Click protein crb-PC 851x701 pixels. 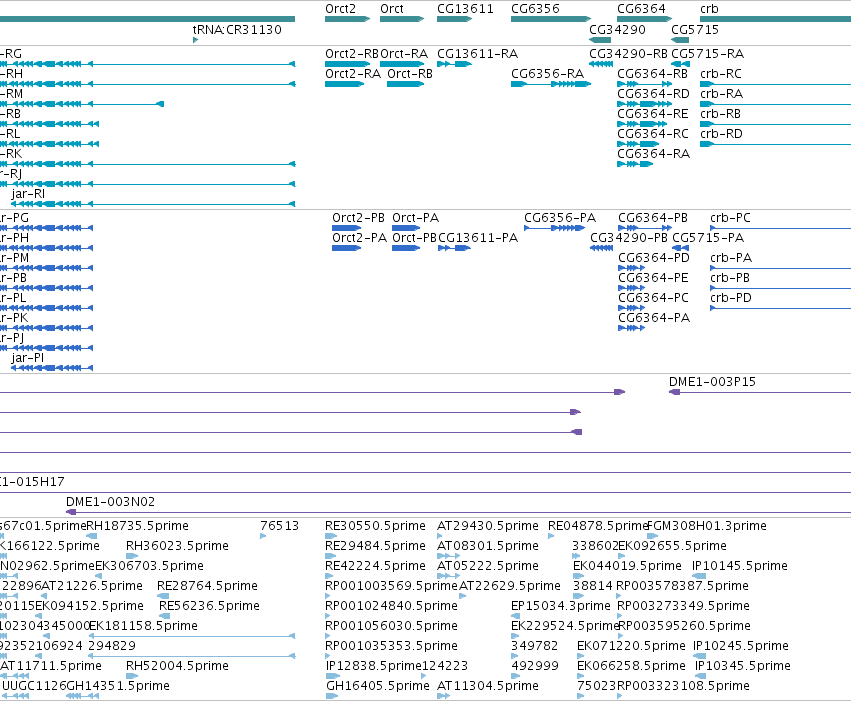coord(780,228)
